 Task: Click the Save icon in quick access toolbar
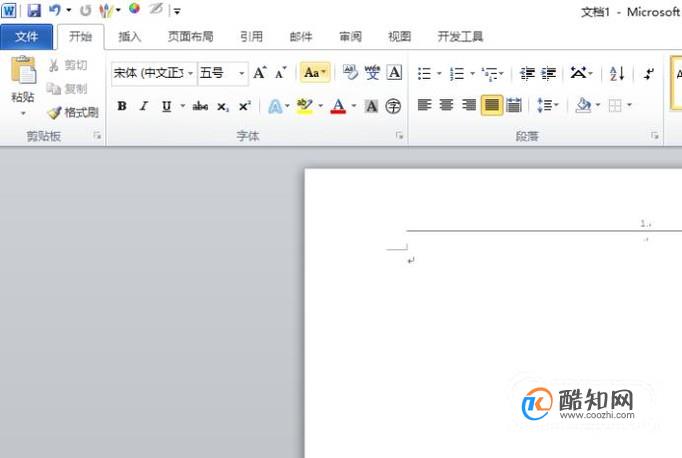(x=33, y=10)
